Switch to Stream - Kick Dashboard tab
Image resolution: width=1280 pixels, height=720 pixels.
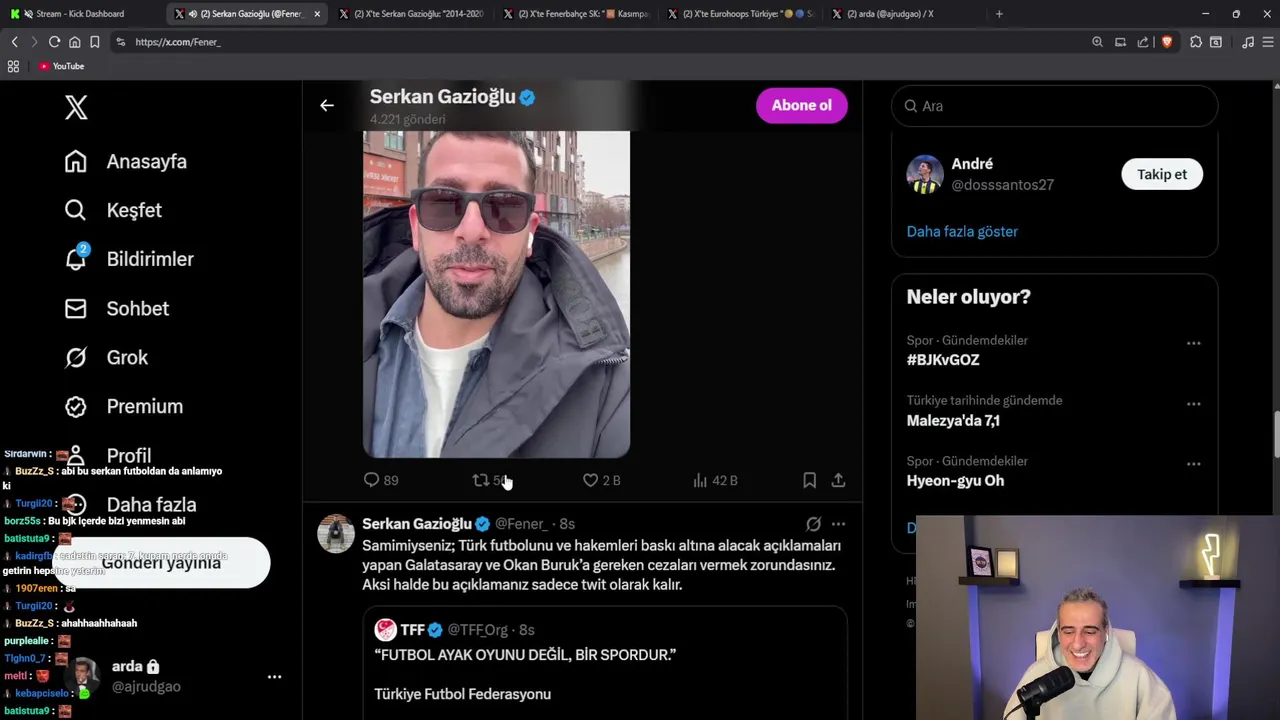point(80,14)
